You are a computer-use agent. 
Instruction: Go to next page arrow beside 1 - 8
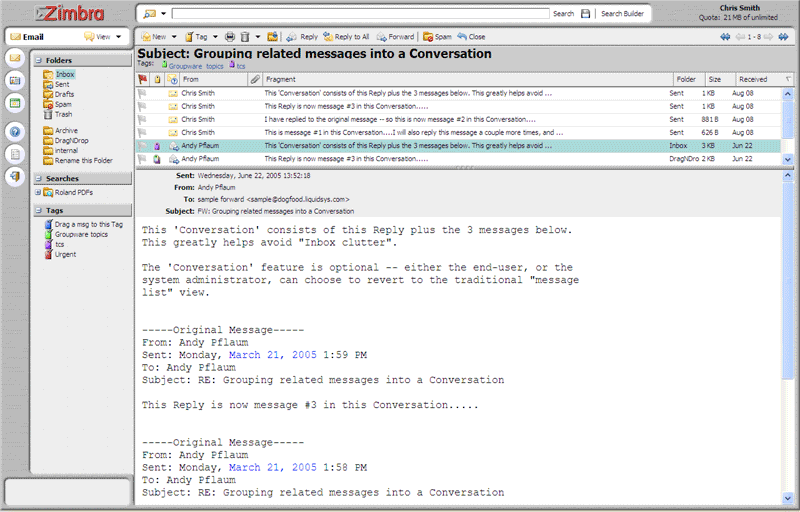coord(768,37)
